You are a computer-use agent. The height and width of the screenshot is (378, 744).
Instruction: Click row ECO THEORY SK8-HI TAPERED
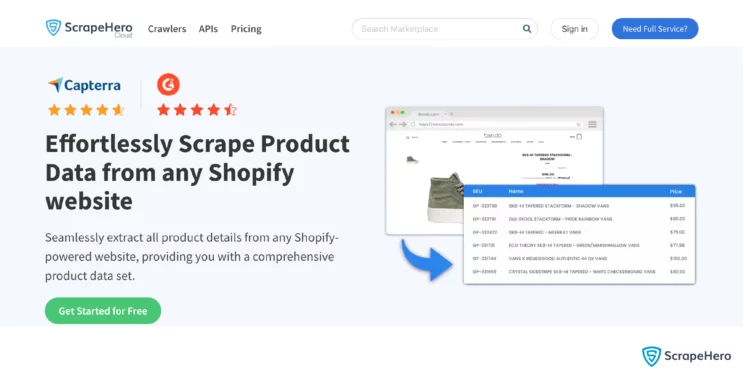(579, 245)
